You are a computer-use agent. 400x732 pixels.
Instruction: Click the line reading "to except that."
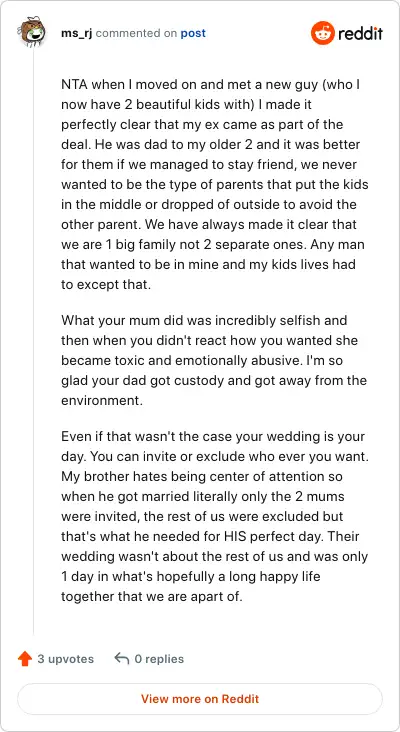click(106, 284)
